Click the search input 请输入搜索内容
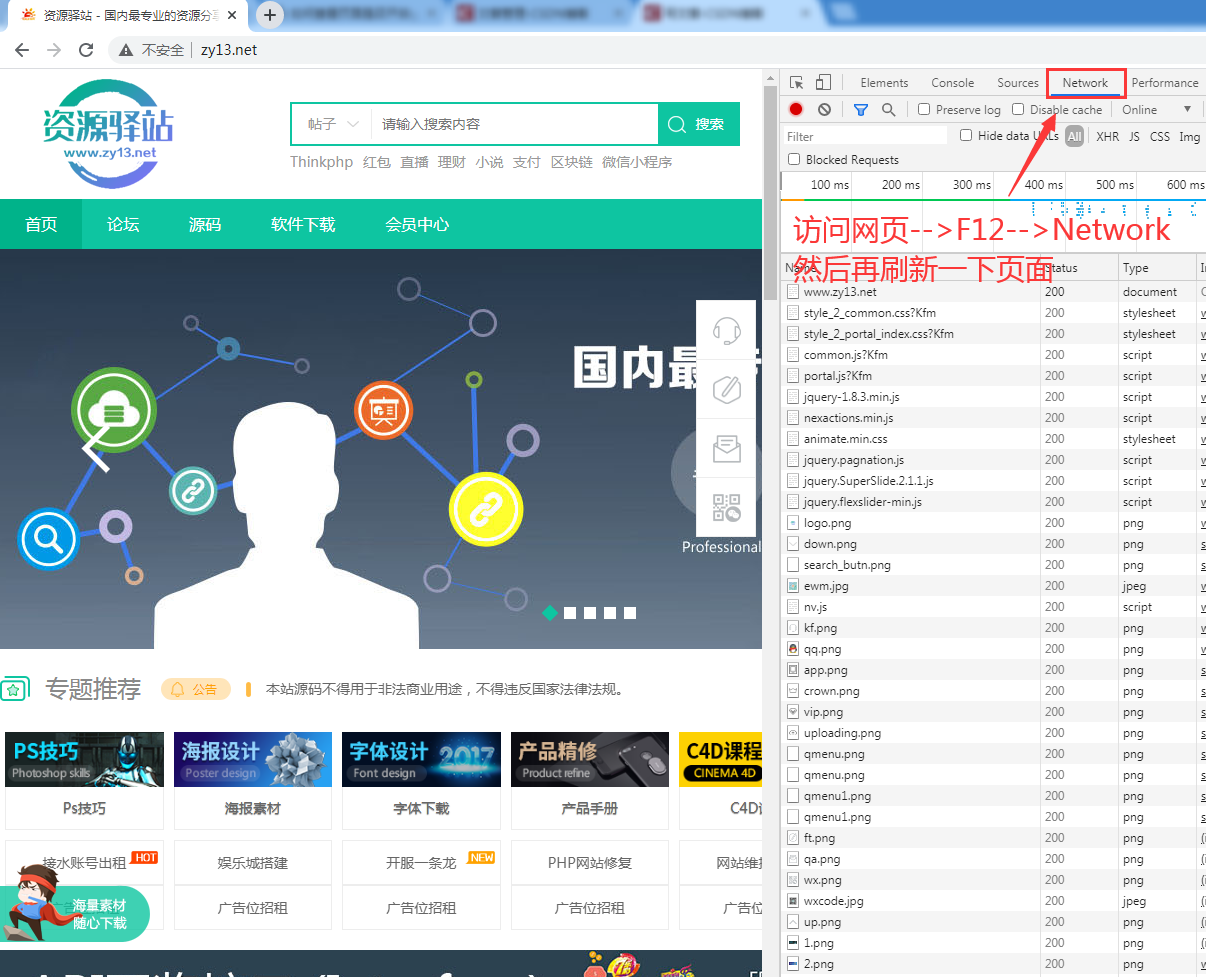 point(514,124)
